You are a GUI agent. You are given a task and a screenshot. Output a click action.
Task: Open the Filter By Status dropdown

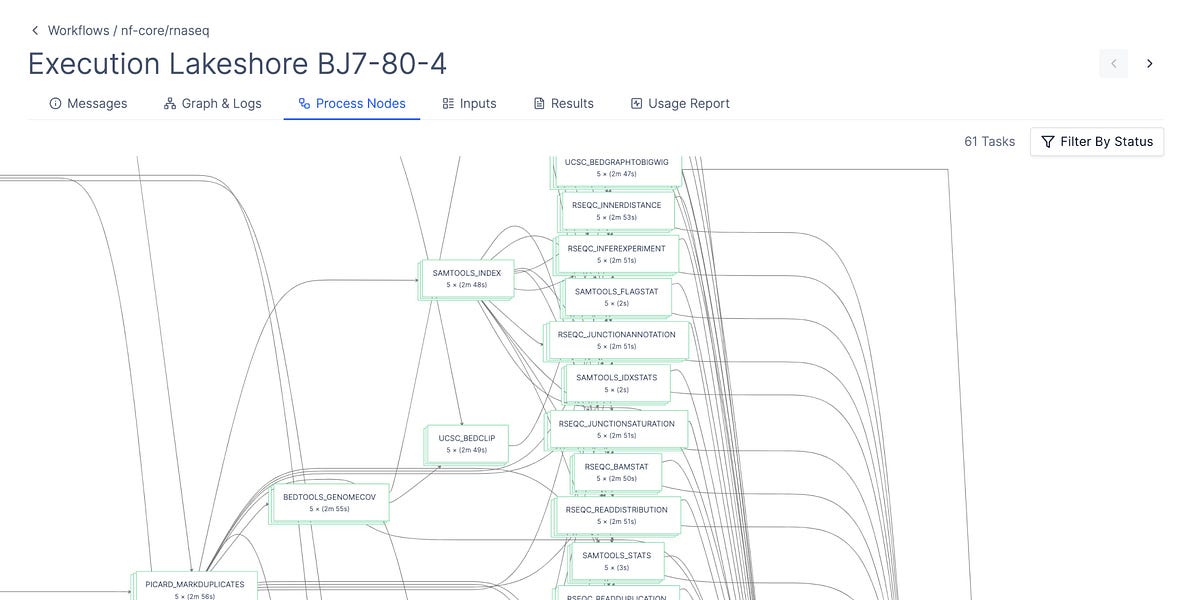coord(1097,141)
